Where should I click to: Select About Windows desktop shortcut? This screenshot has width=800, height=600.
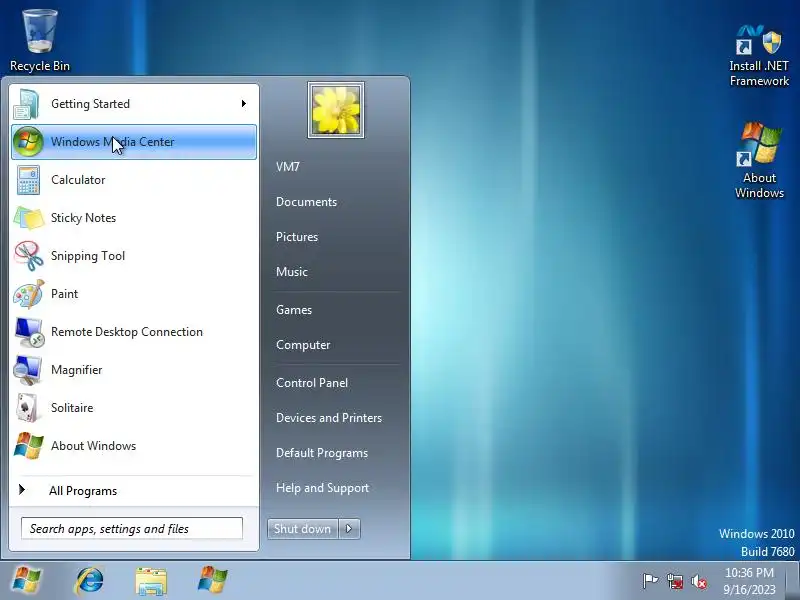(x=759, y=160)
